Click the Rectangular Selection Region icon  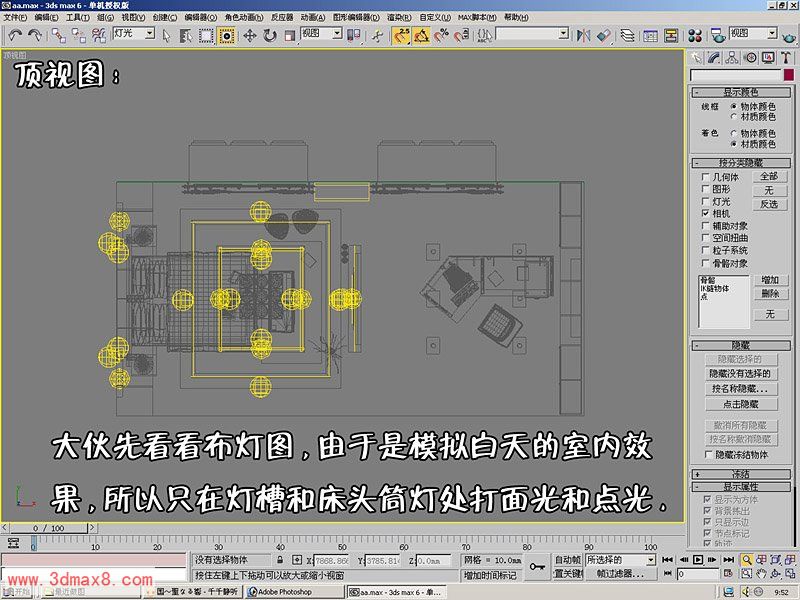click(x=206, y=35)
